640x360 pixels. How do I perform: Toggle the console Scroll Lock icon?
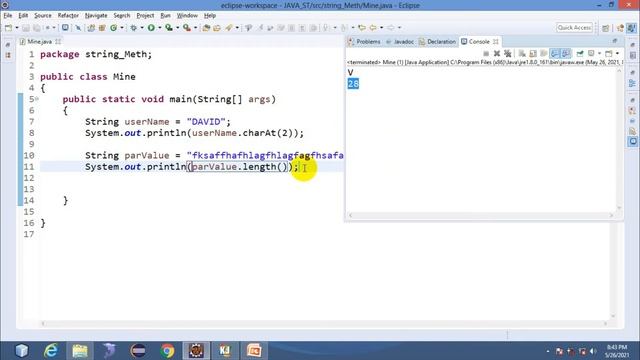click(533, 53)
